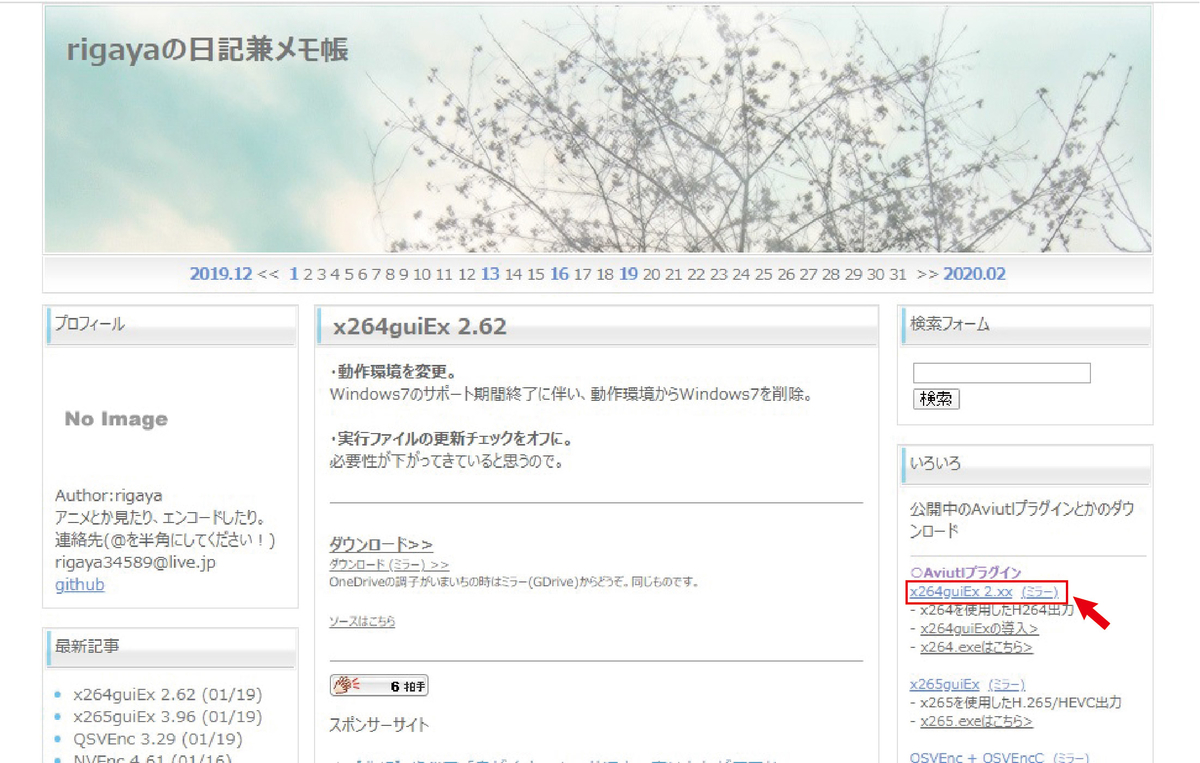Viewport: 1200px width, 763px height.
Task: Open the blog title rigayaの日記兼メモ帳
Action: coord(208,50)
